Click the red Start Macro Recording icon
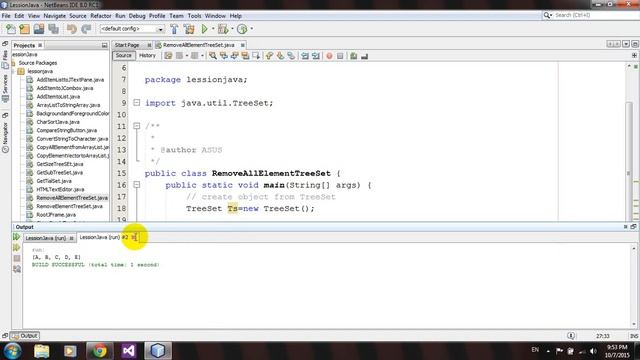640x360 pixels. (x=329, y=56)
